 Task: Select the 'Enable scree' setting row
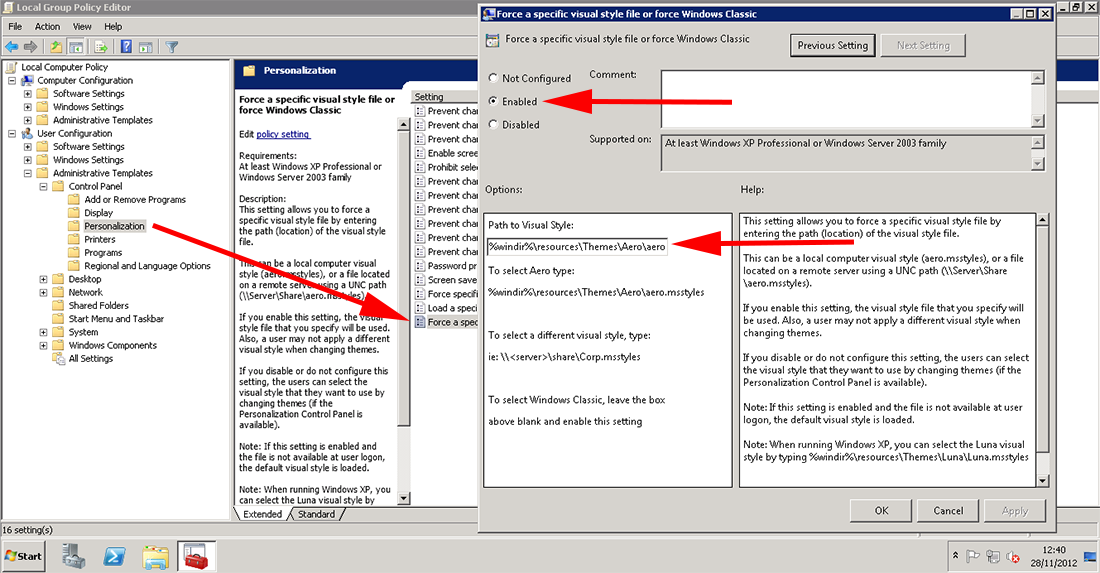point(446,153)
